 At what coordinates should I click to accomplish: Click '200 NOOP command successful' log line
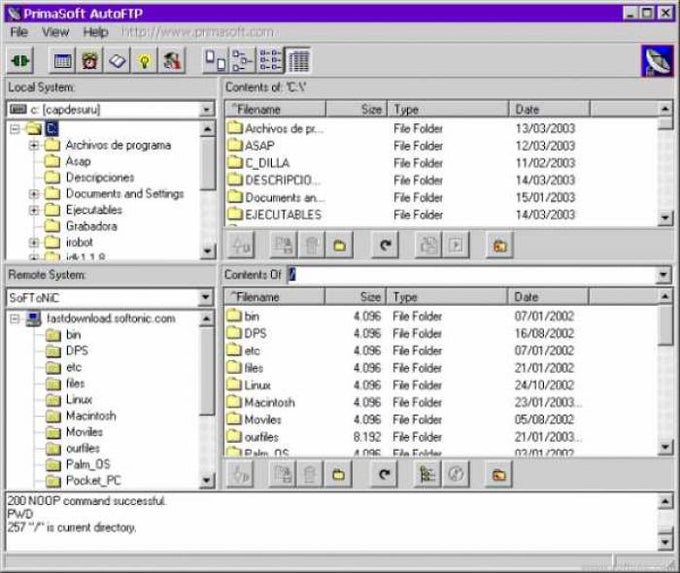click(x=87, y=501)
